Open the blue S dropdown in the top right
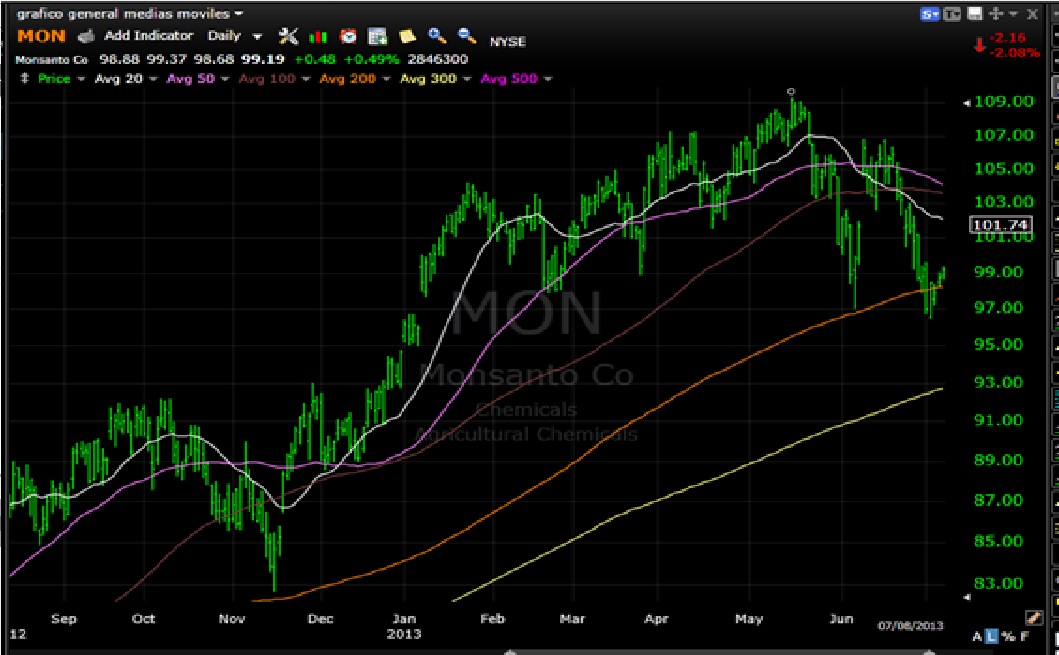 pyautogui.click(x=930, y=14)
